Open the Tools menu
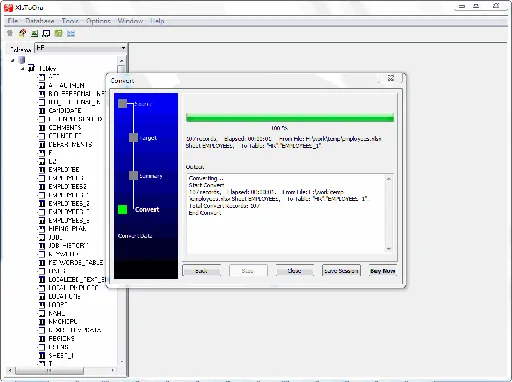 pyautogui.click(x=70, y=21)
